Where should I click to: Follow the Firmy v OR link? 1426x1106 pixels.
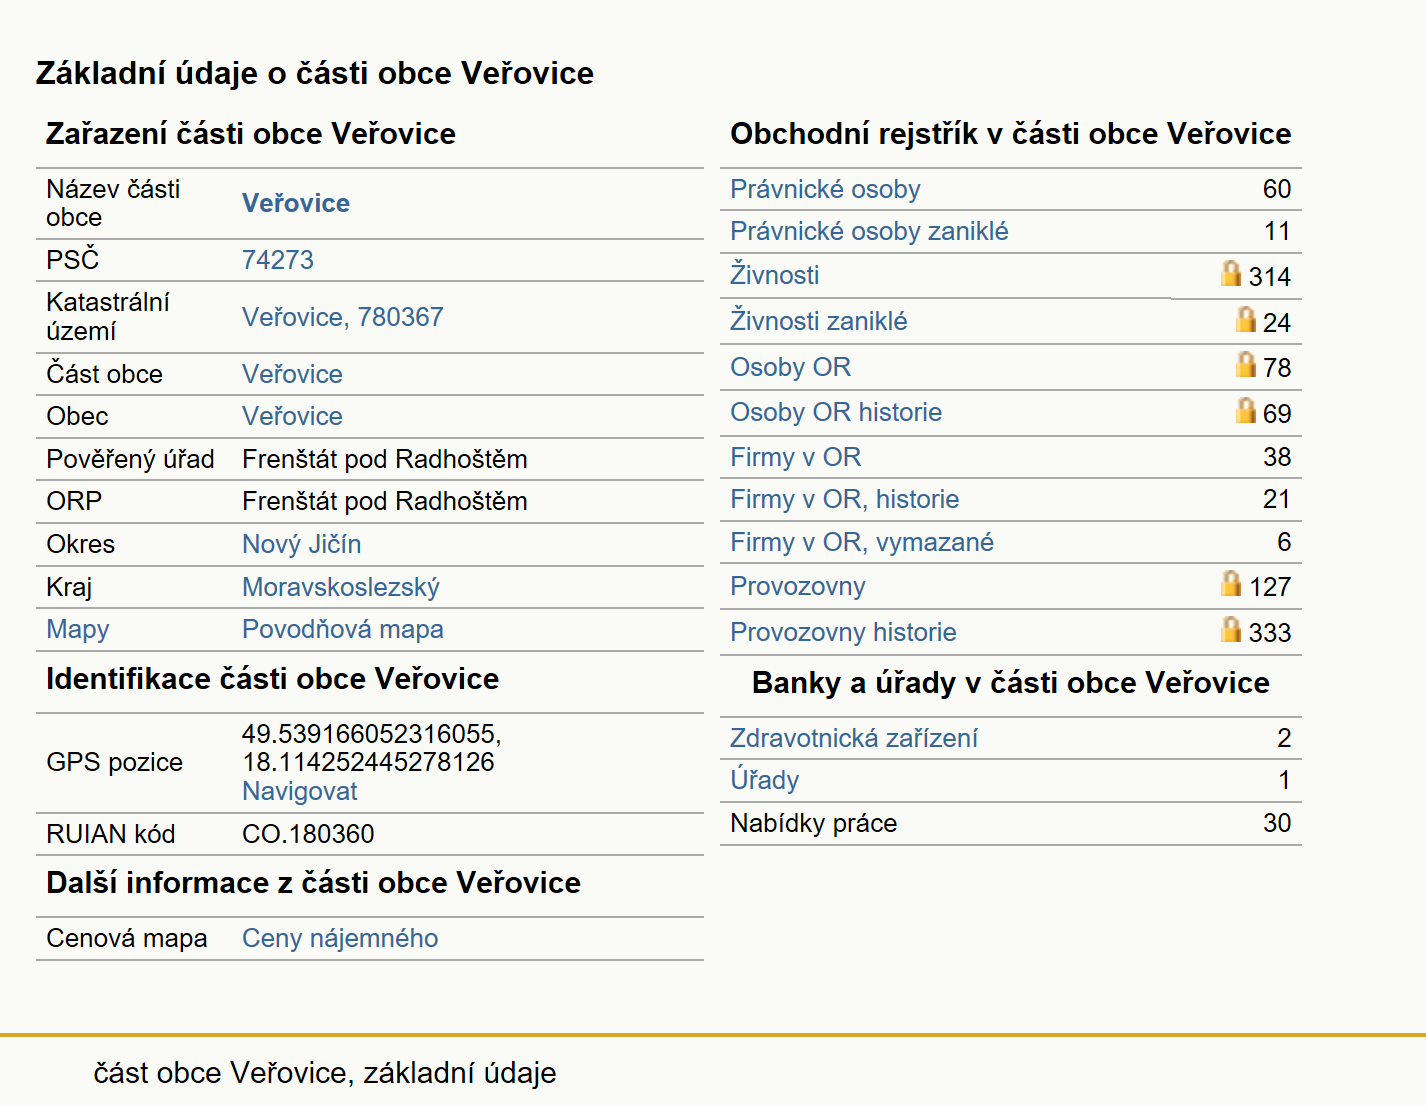pyautogui.click(x=795, y=457)
